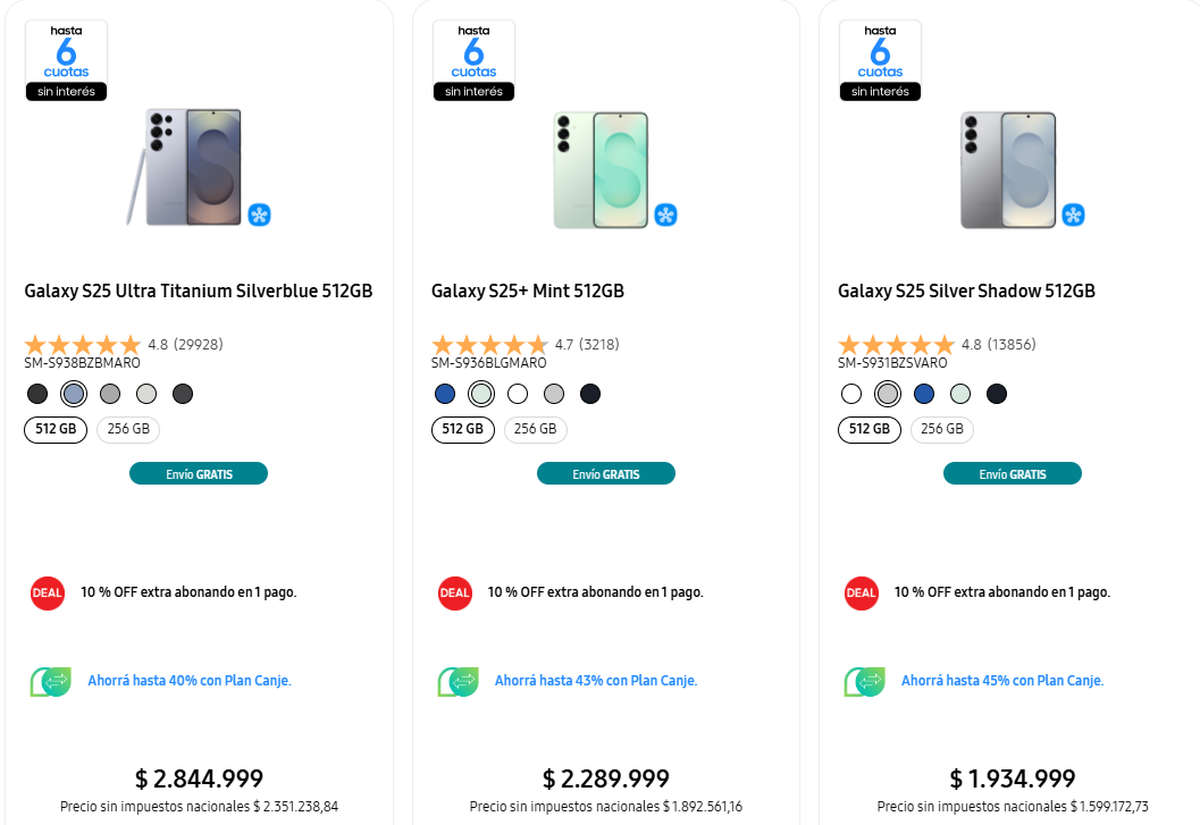Select 512 GB option for Galaxy S25+ Mint
The height and width of the screenshot is (825, 1200).
tap(463, 429)
